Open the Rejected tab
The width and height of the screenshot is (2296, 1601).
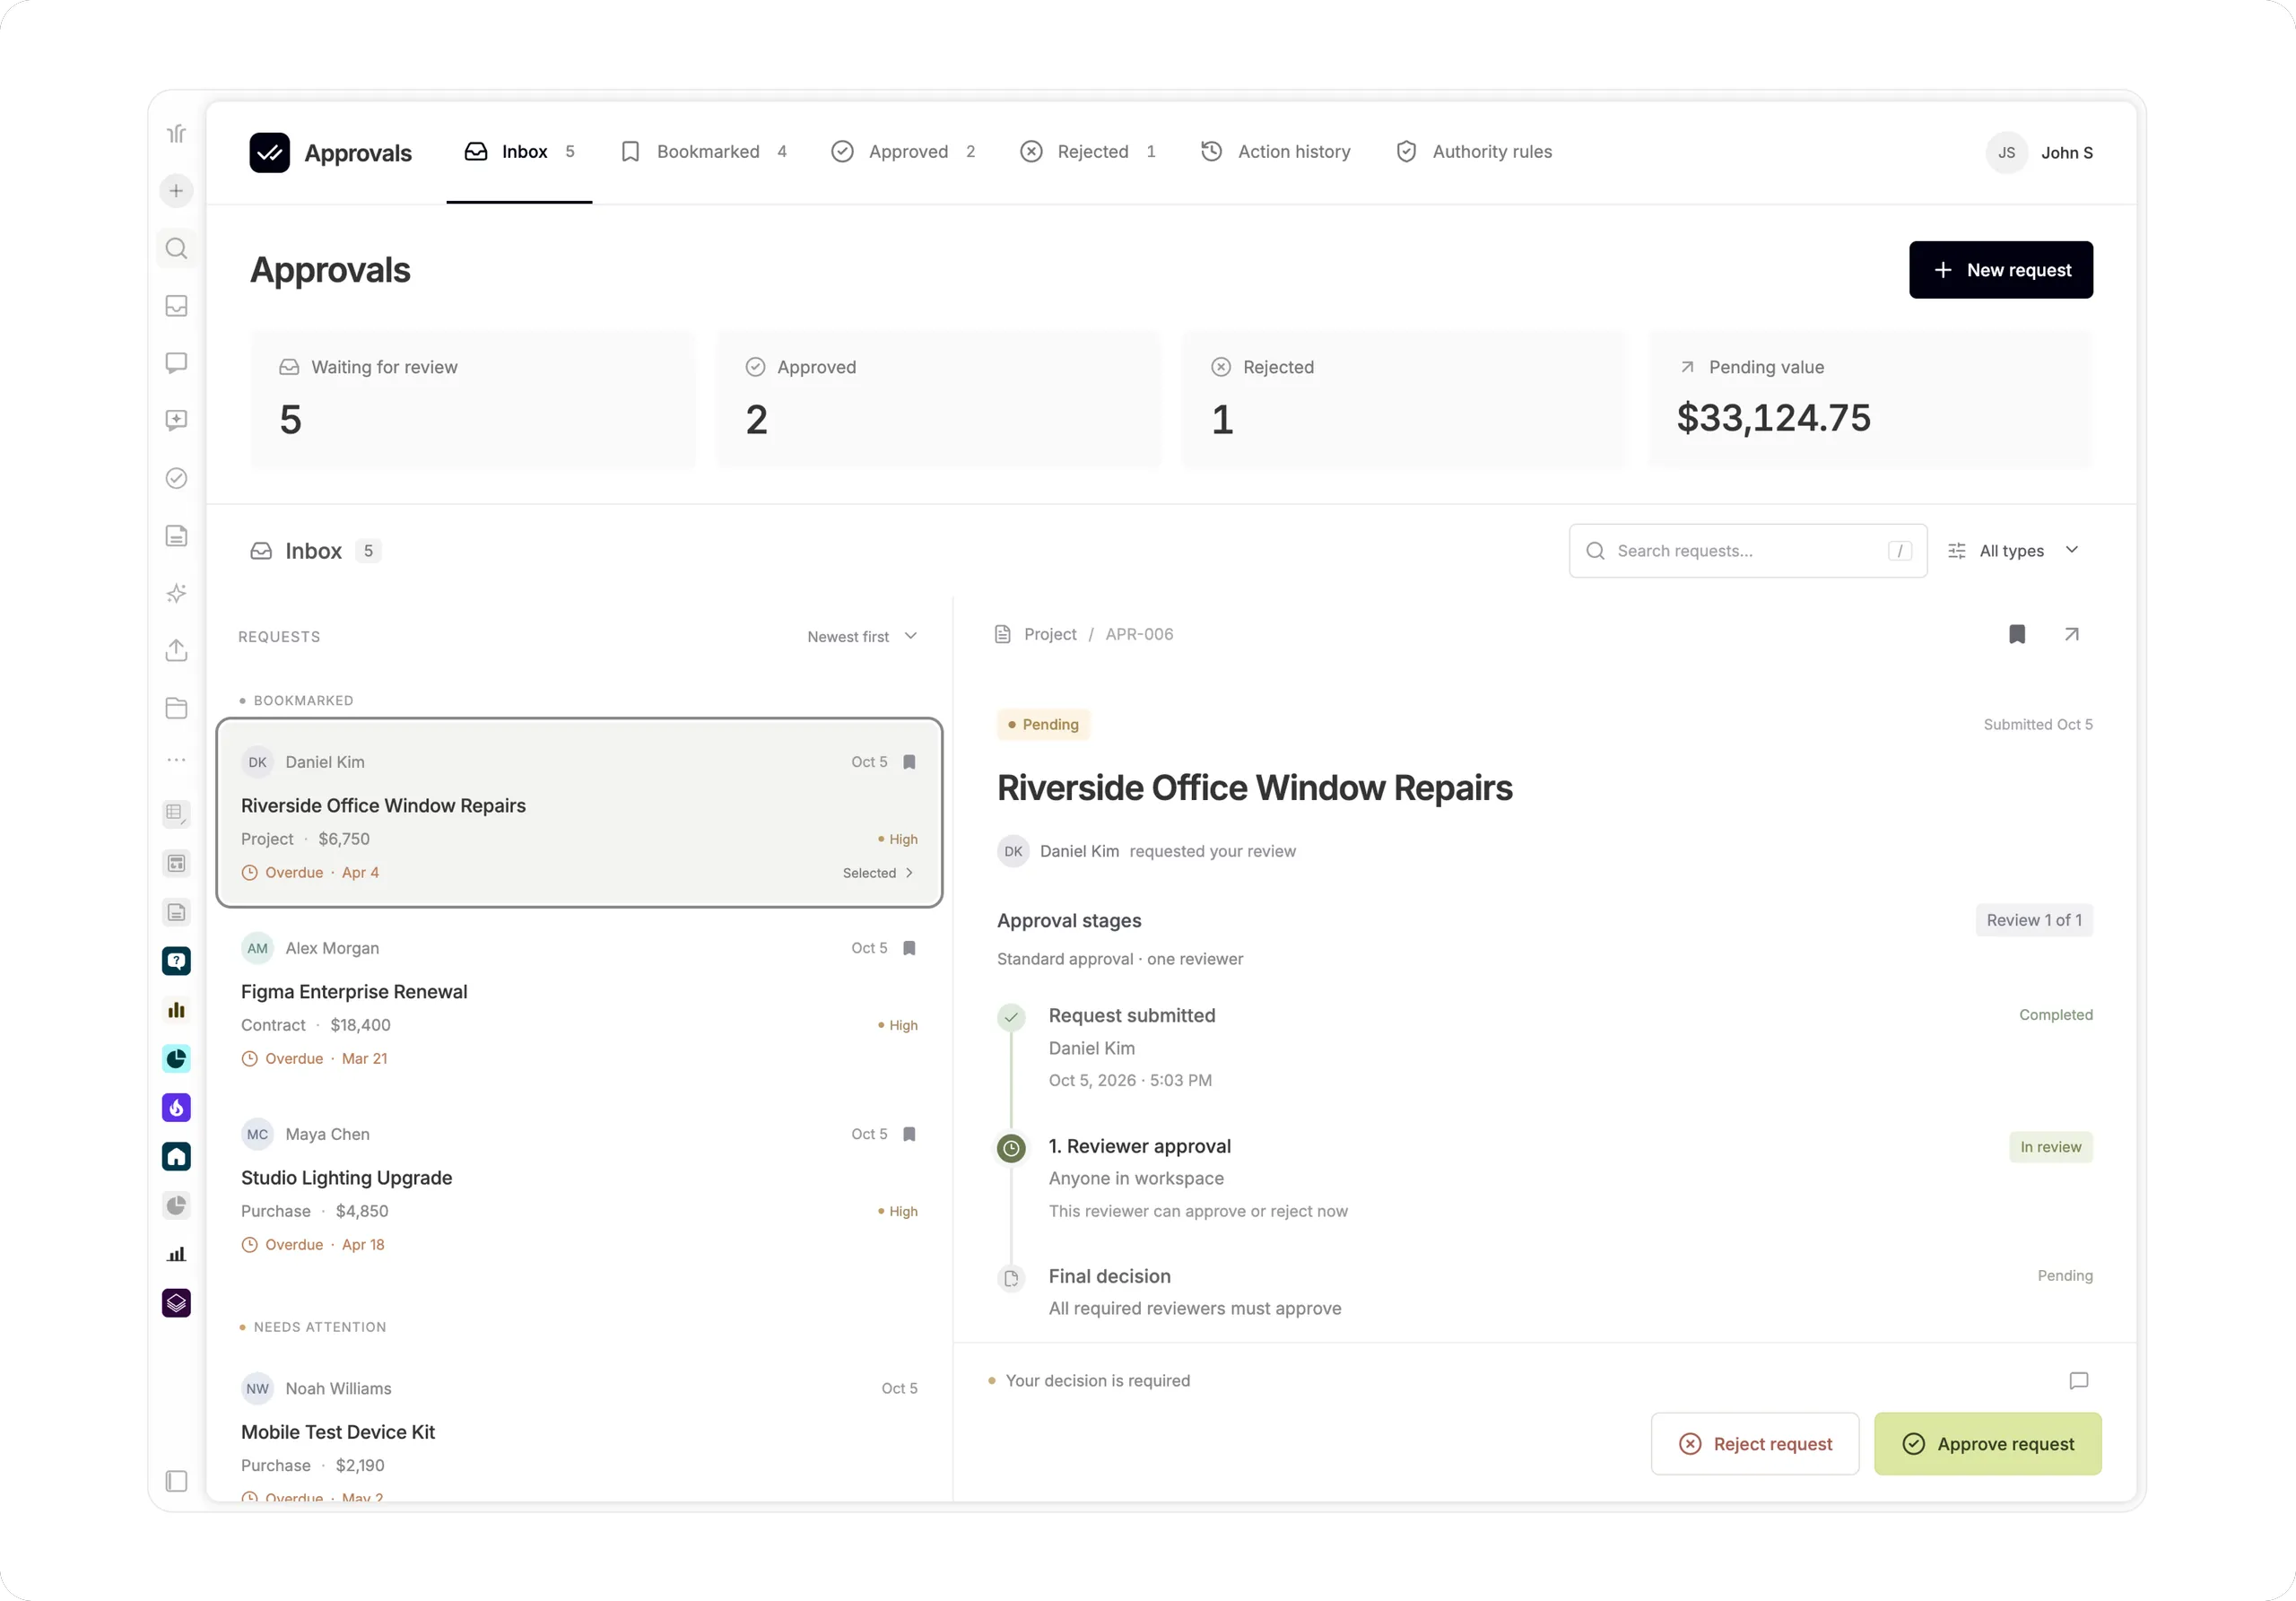pos(1087,152)
